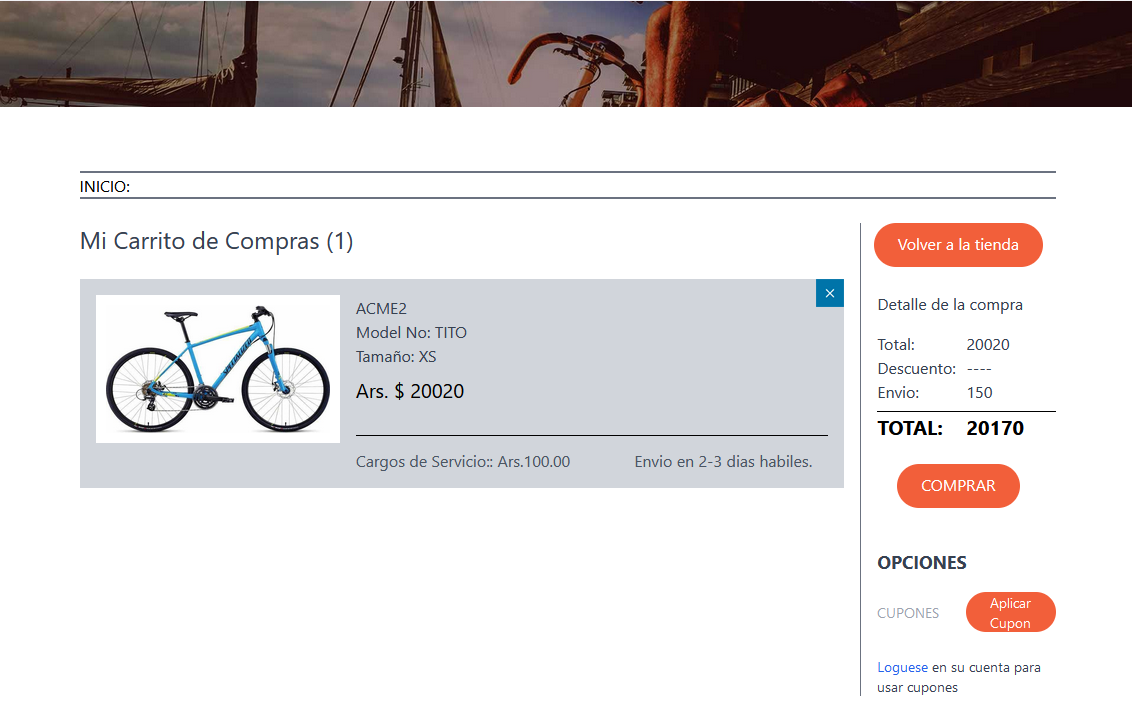
Task: Click the OPCIONES section heading
Action: 922,562
